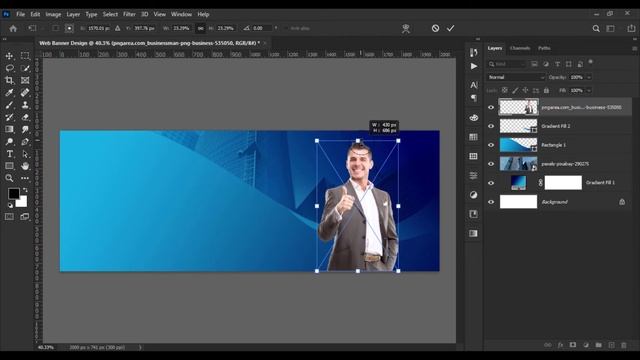This screenshot has height=360, width=640.
Task: Open the Actions panel play icon
Action: [473, 66]
